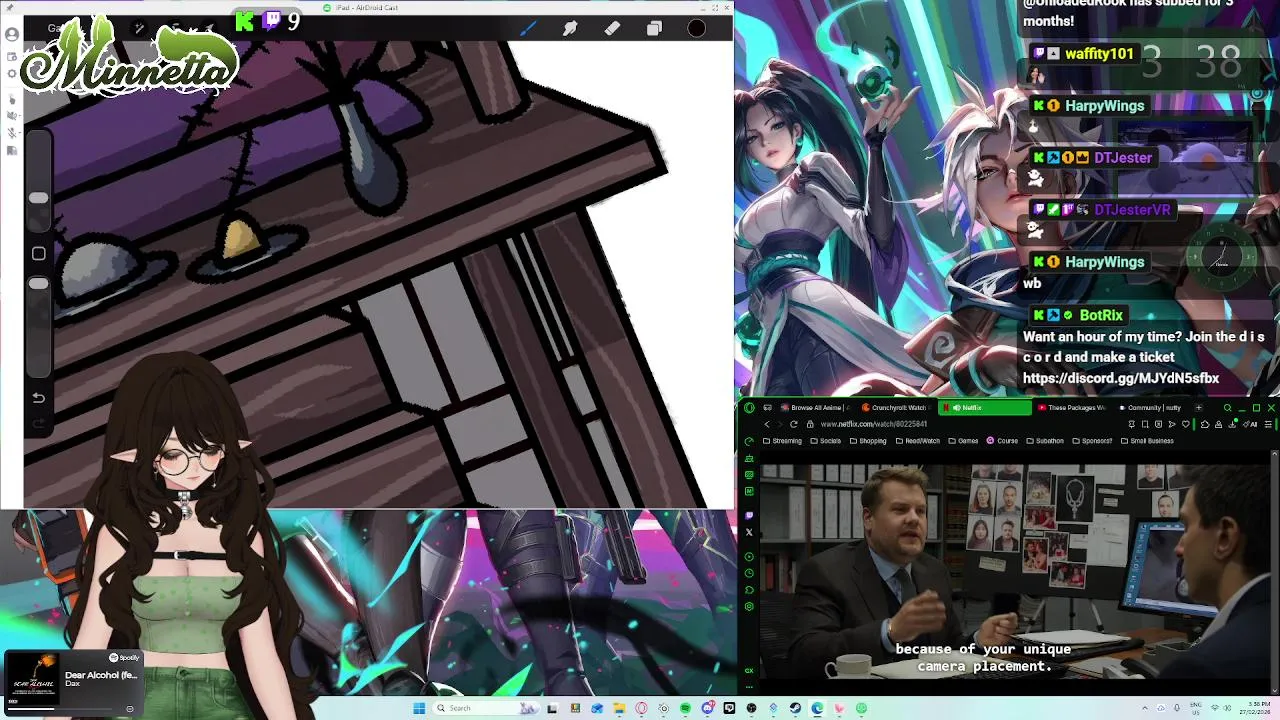1280x720 pixels.
Task: Click the waffity101 username in chat
Action: (x=1099, y=54)
